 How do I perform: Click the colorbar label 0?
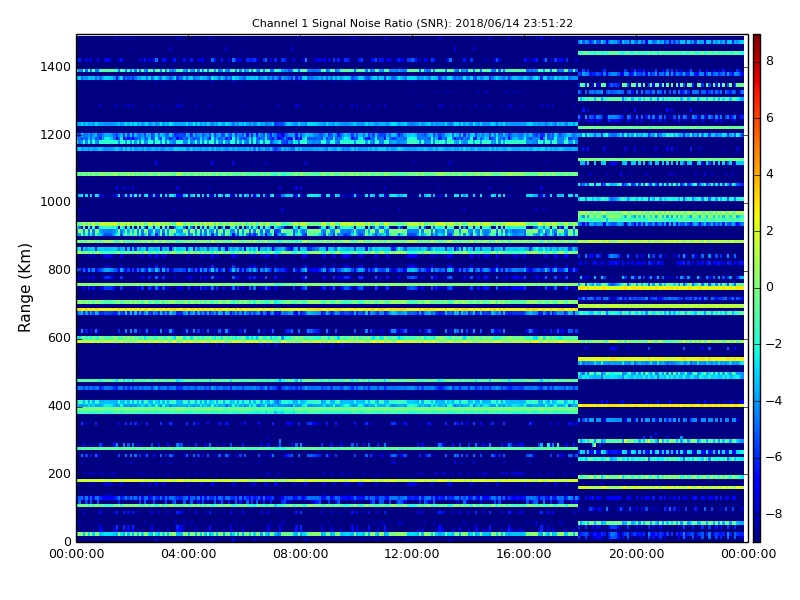click(770, 287)
